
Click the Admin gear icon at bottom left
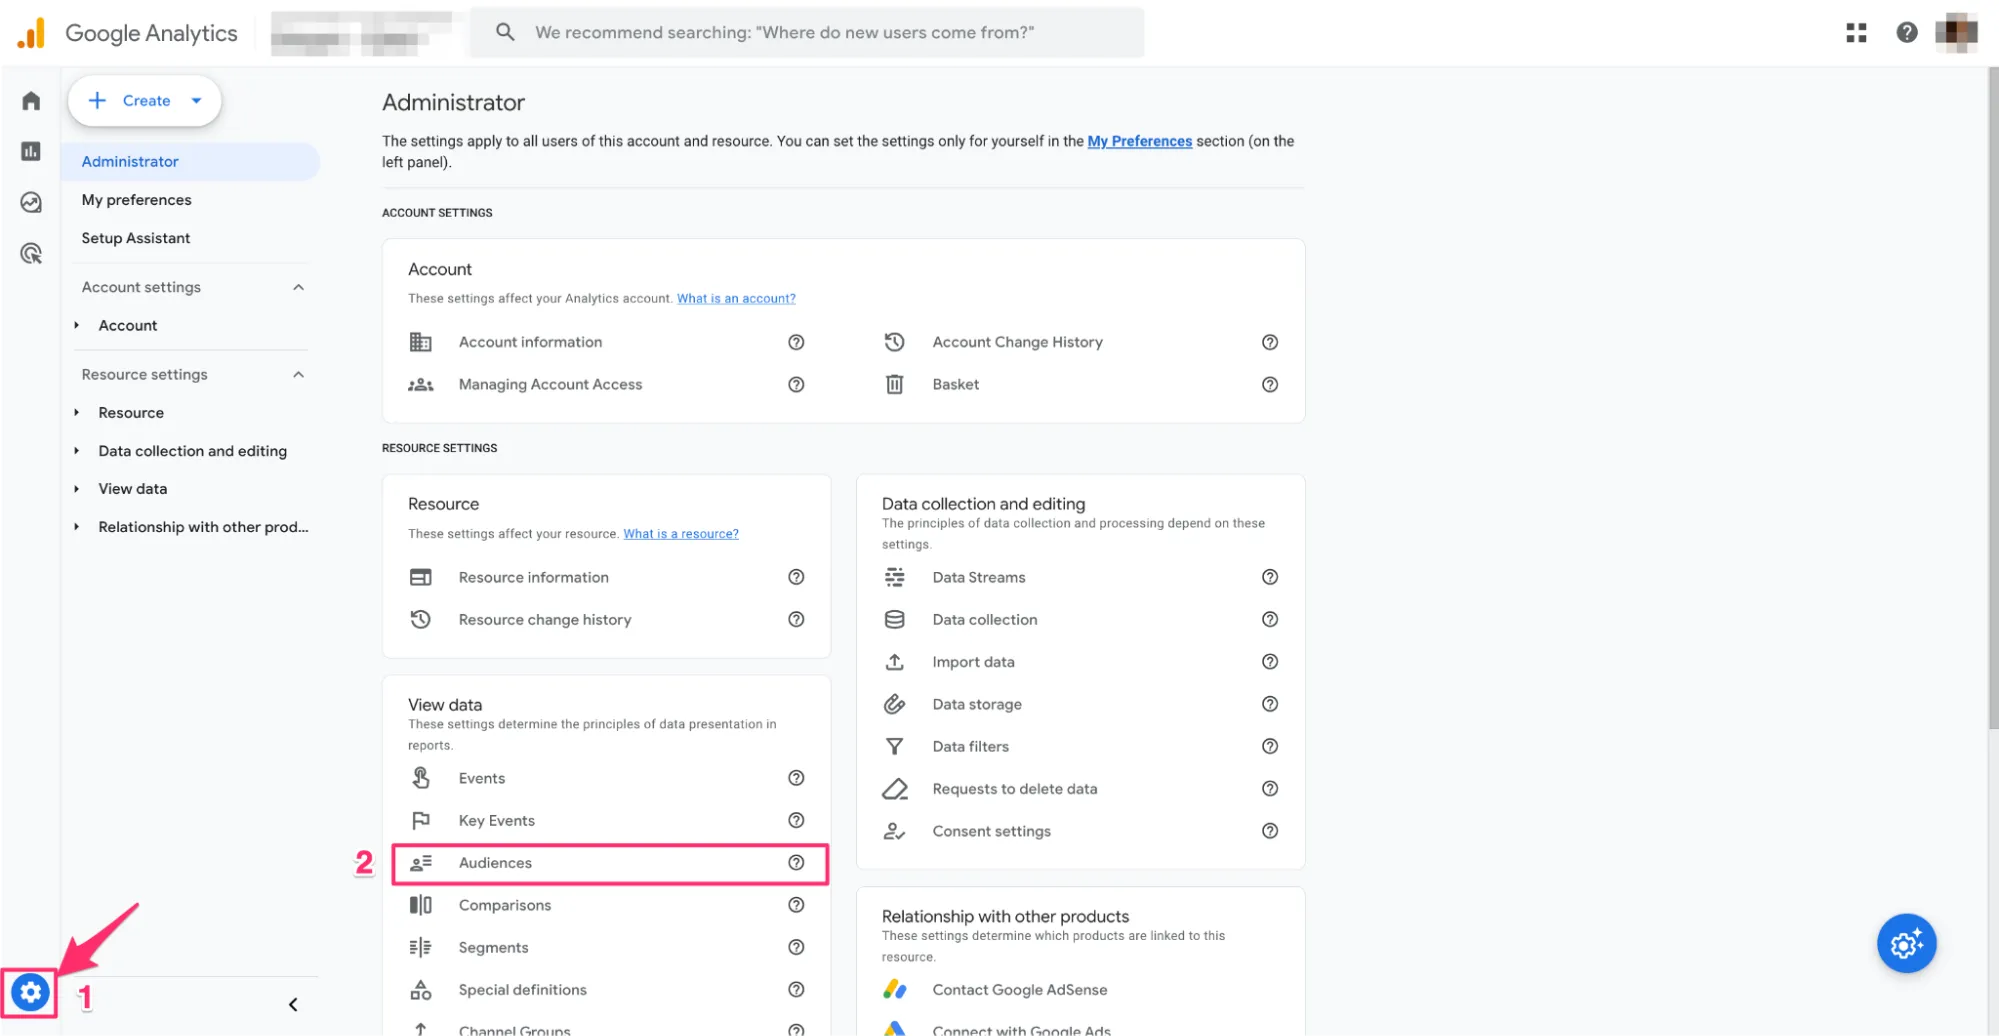(30, 993)
